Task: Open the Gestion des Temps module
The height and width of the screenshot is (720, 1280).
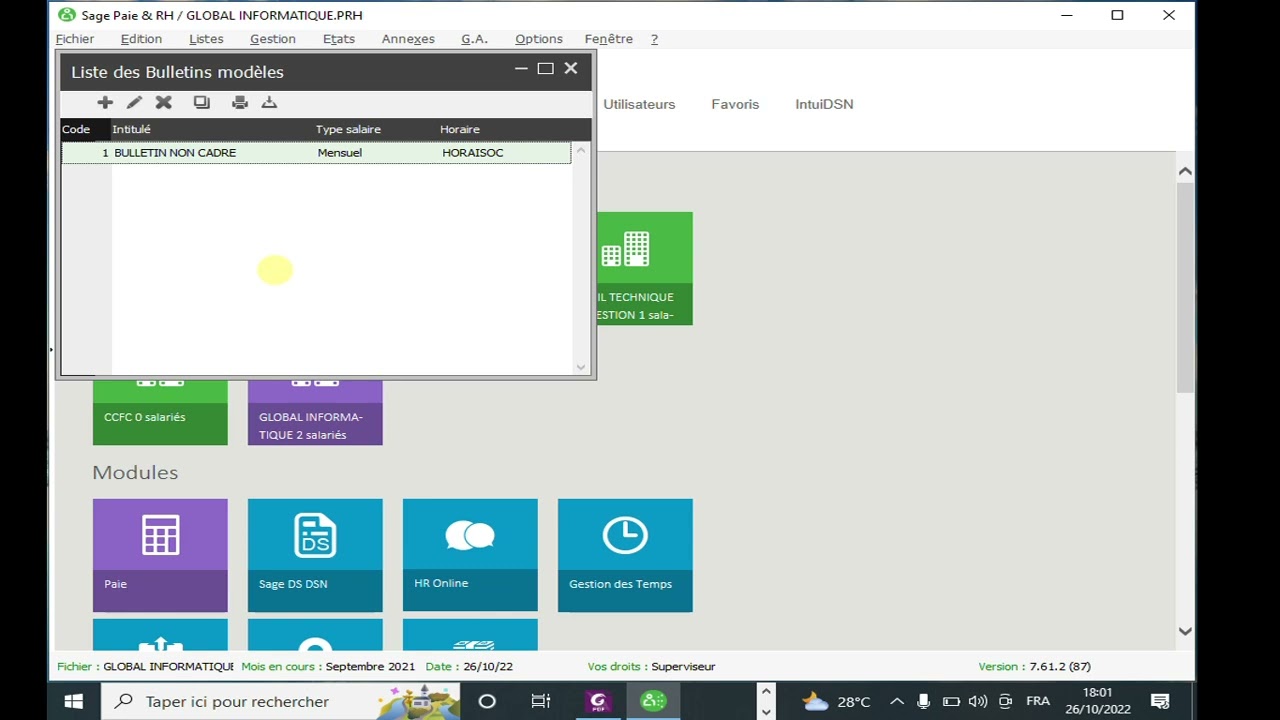Action: coord(625,555)
